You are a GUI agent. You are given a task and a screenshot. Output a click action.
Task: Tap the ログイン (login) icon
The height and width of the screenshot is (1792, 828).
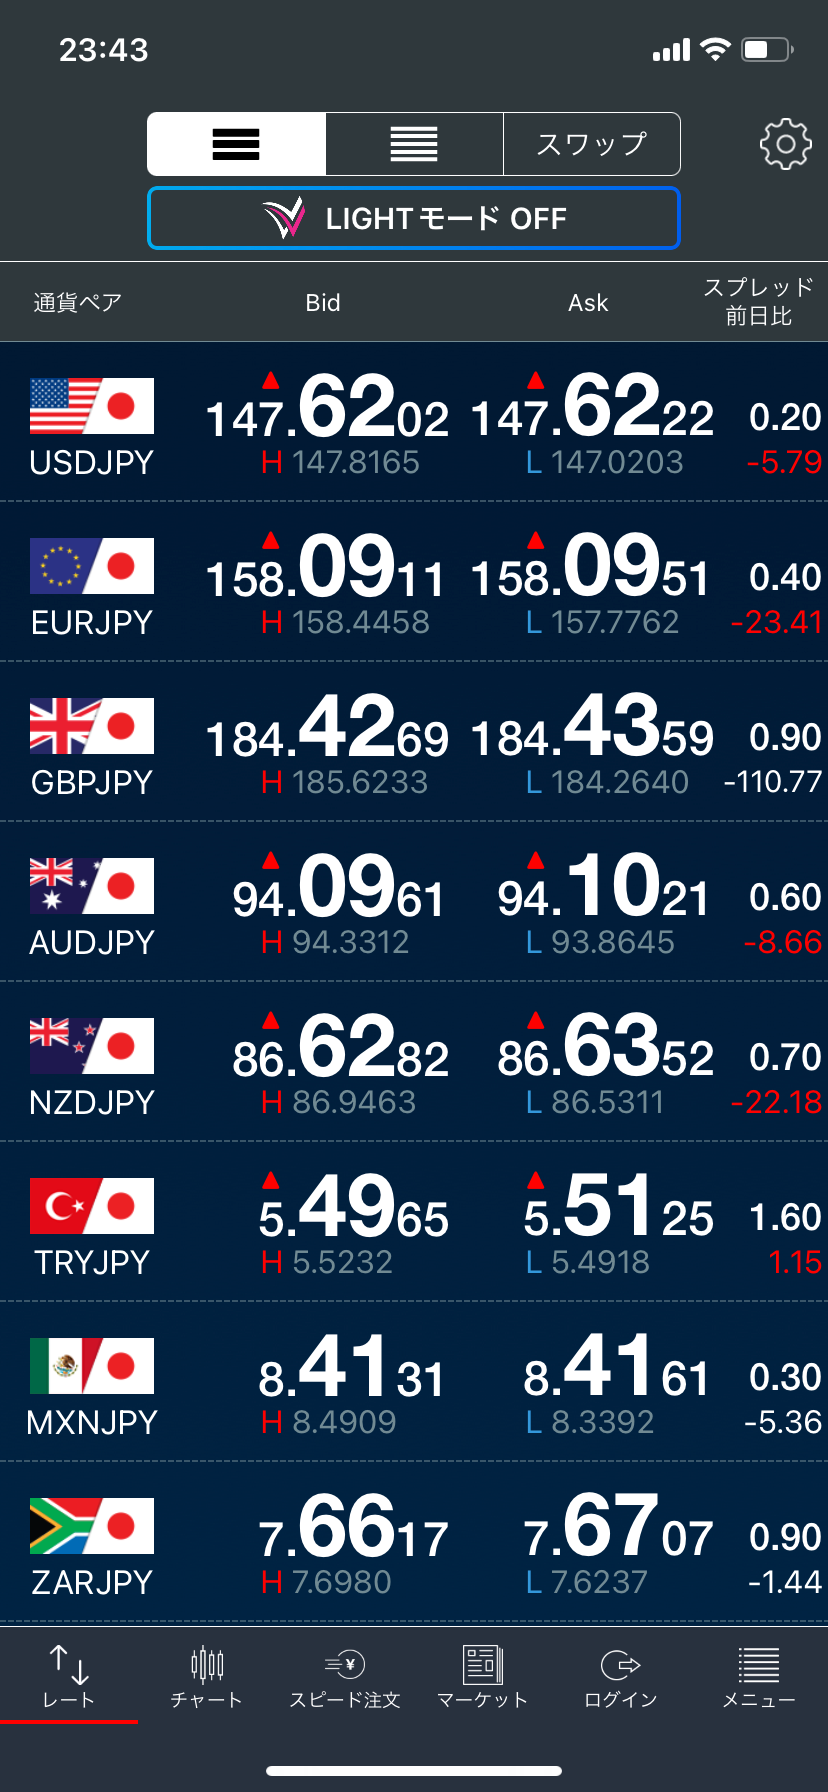[620, 1677]
